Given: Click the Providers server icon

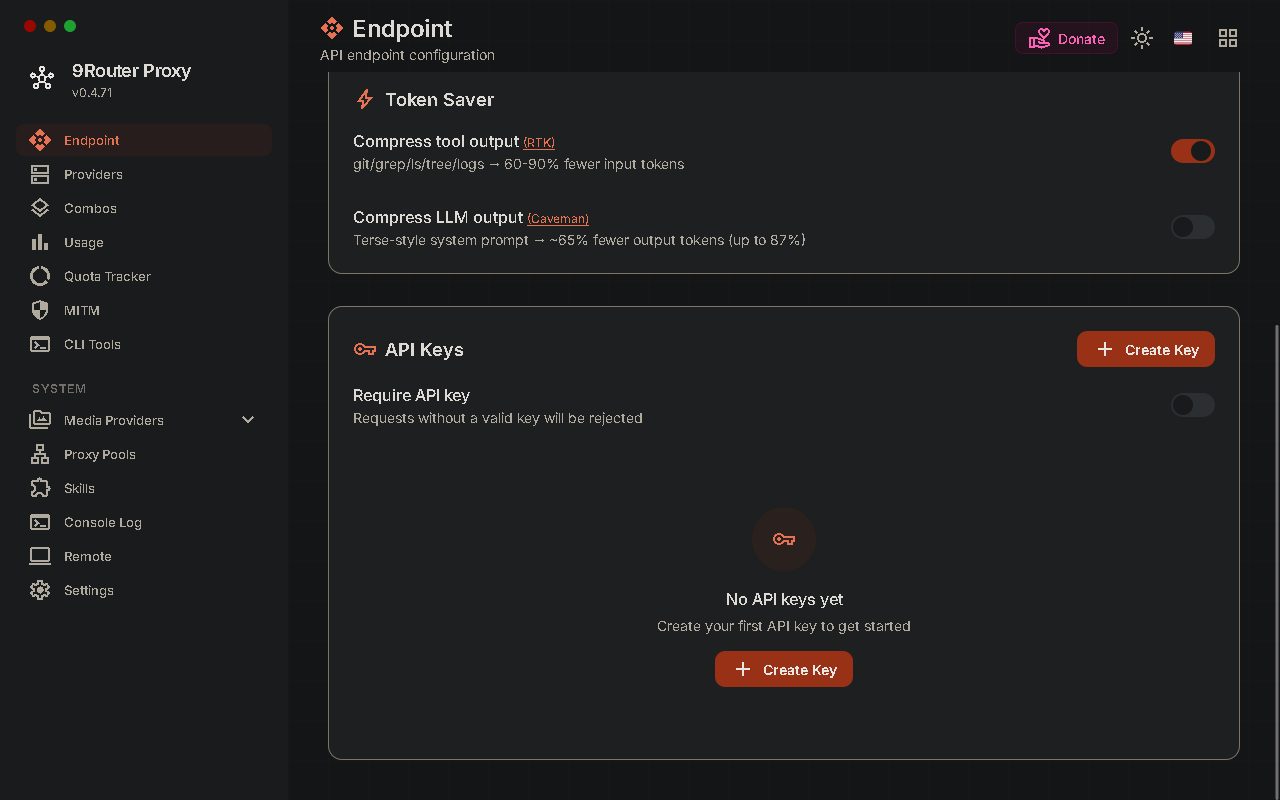Looking at the screenshot, I should (x=40, y=174).
